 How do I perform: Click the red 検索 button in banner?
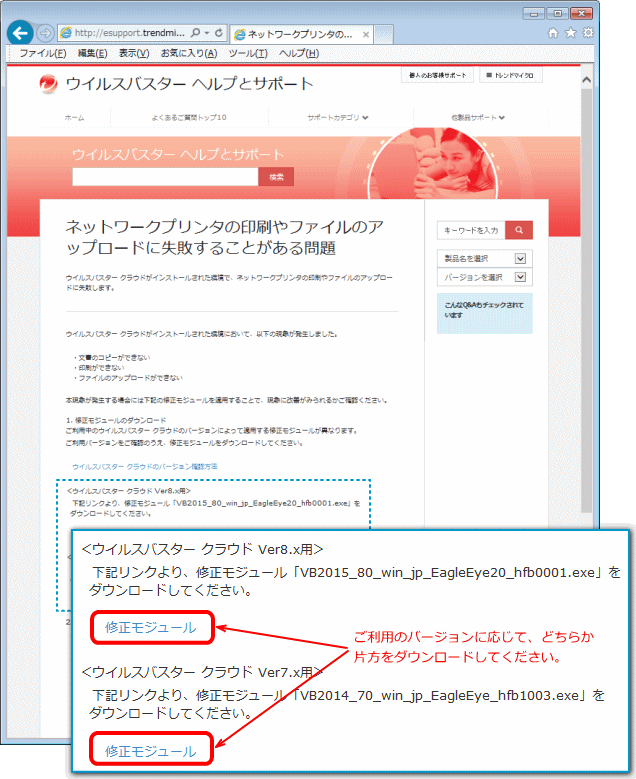(276, 177)
